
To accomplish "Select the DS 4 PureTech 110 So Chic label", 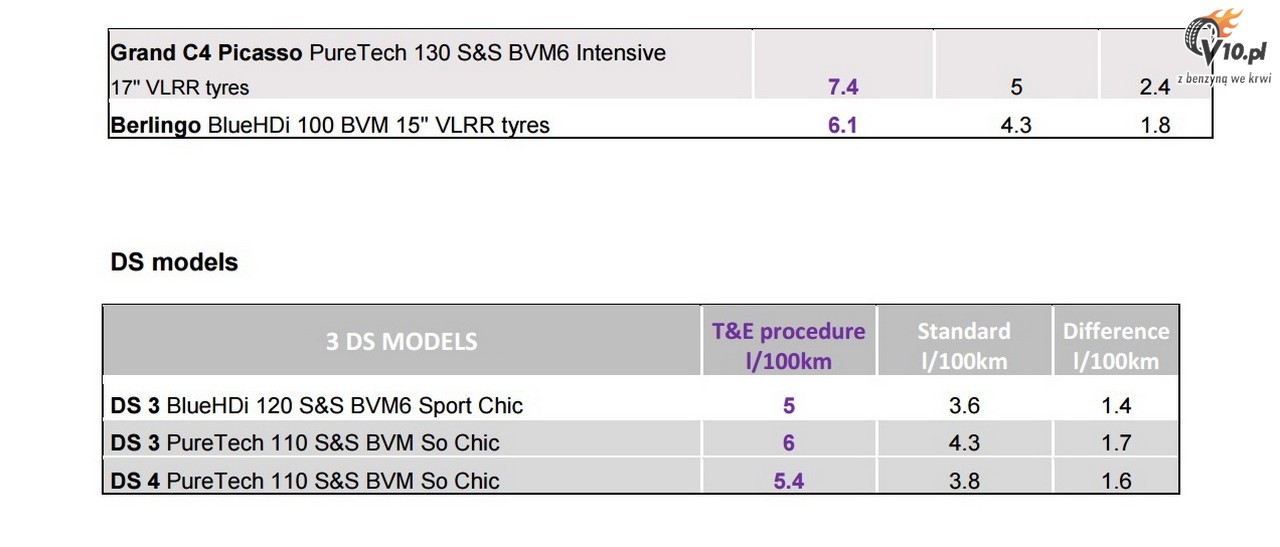I will click(x=305, y=480).
